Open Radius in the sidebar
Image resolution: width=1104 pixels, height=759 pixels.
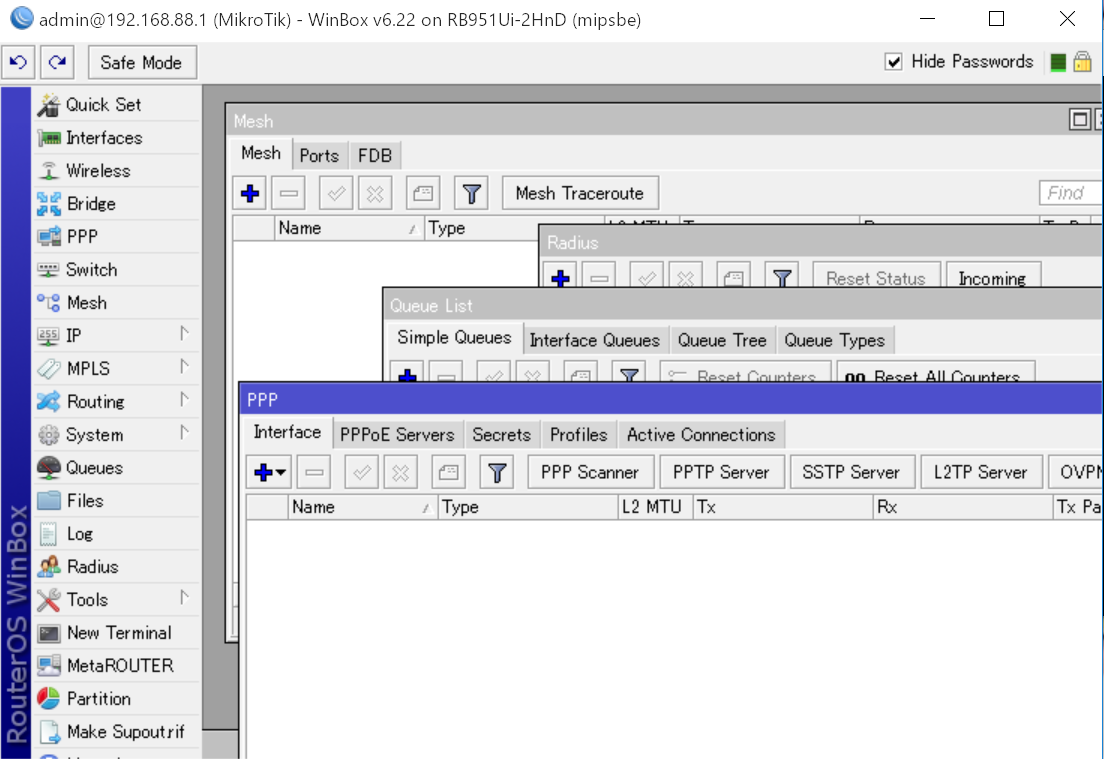tap(117, 567)
